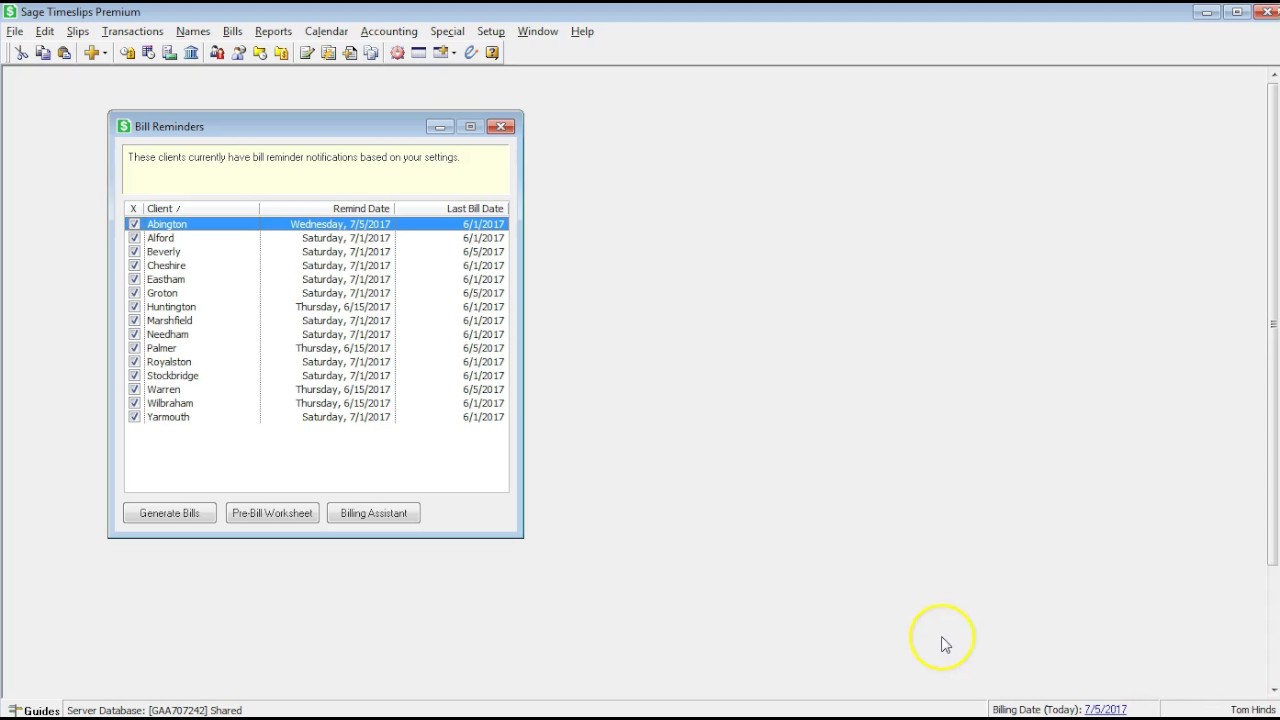Open the Reports menu
Screen dimensions: 1280x720
[x=273, y=31]
